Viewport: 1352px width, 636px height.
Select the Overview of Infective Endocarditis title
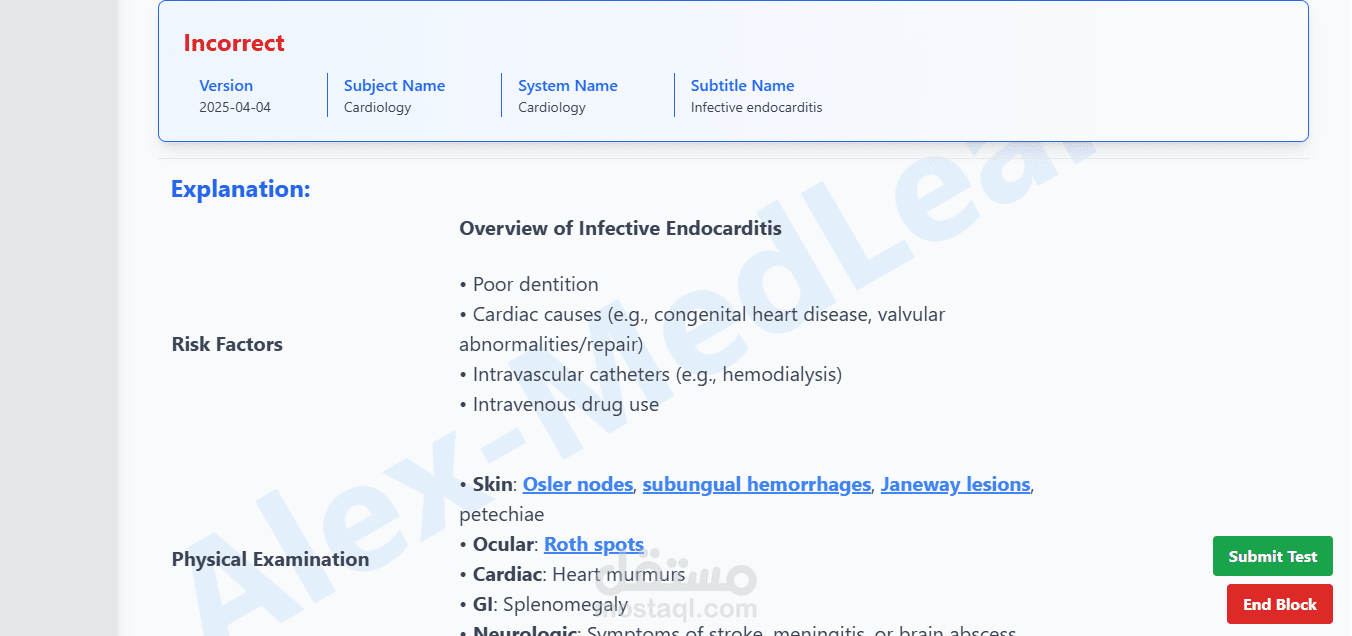click(621, 228)
